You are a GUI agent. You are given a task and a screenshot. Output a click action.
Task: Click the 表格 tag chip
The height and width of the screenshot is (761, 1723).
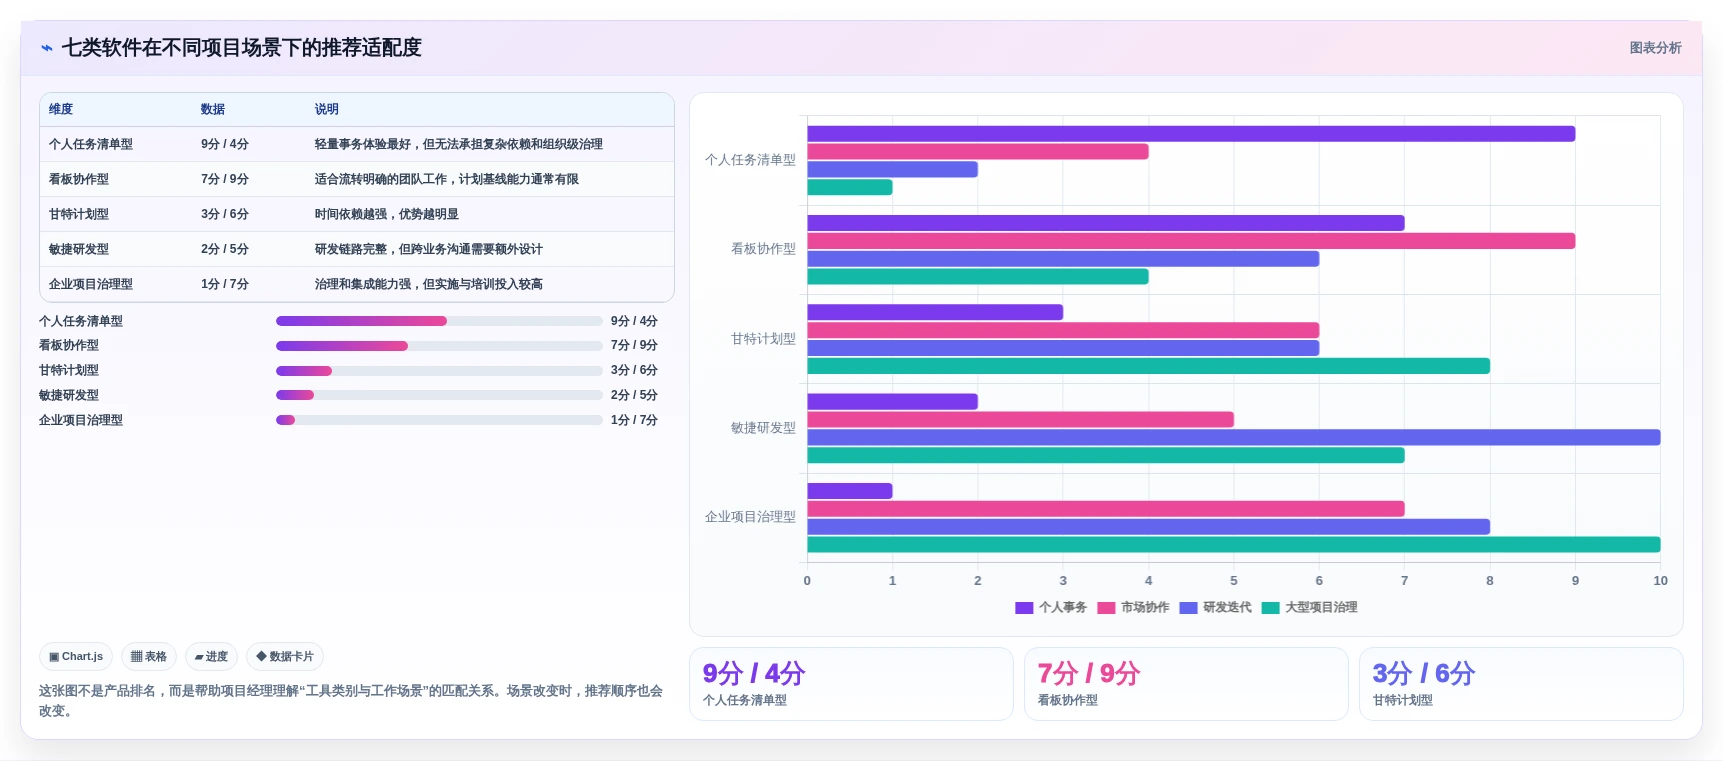(149, 657)
